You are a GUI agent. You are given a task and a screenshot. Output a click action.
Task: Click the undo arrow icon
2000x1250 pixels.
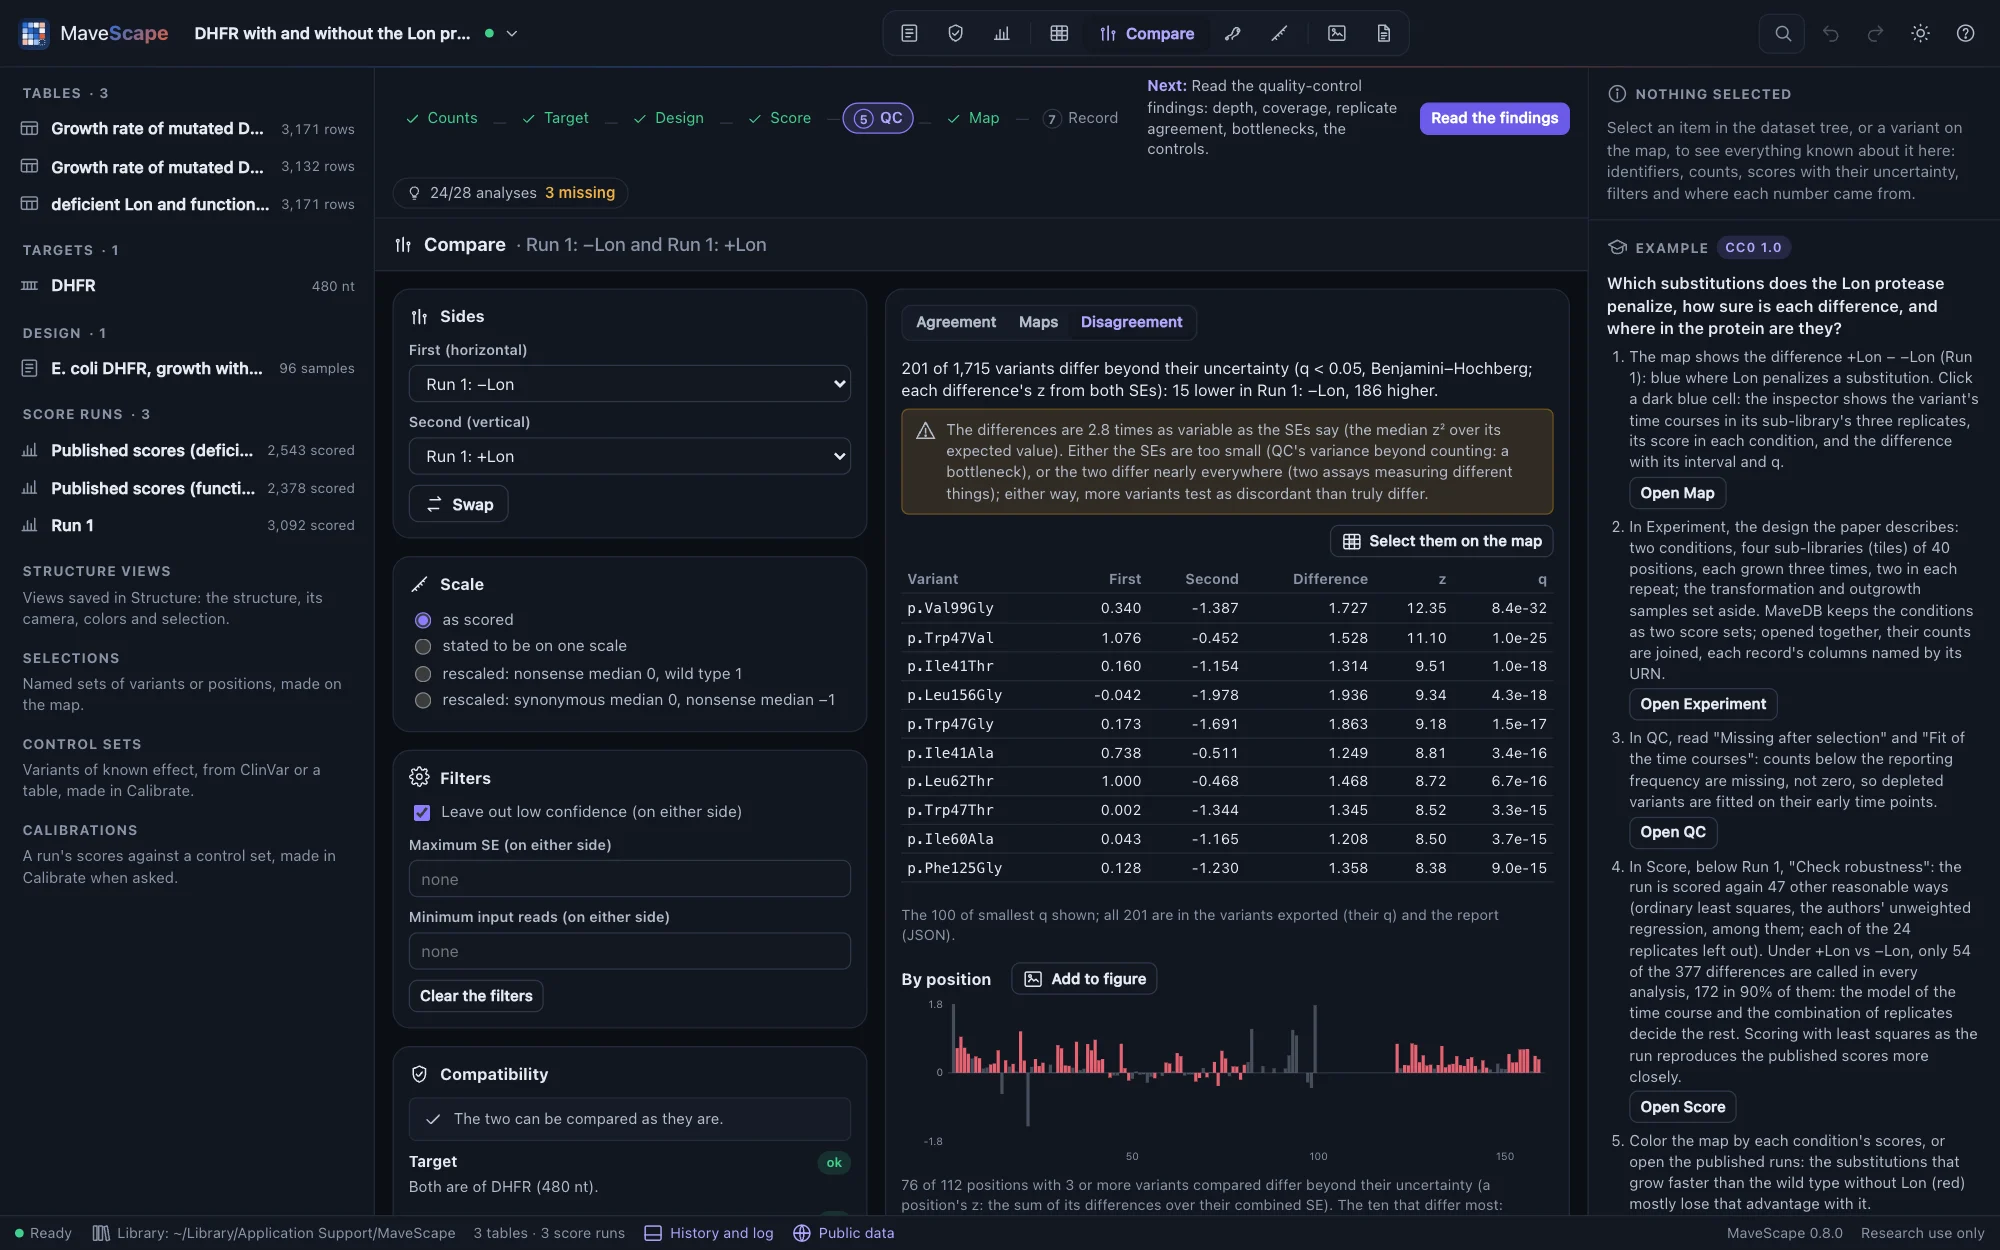pos(1830,33)
